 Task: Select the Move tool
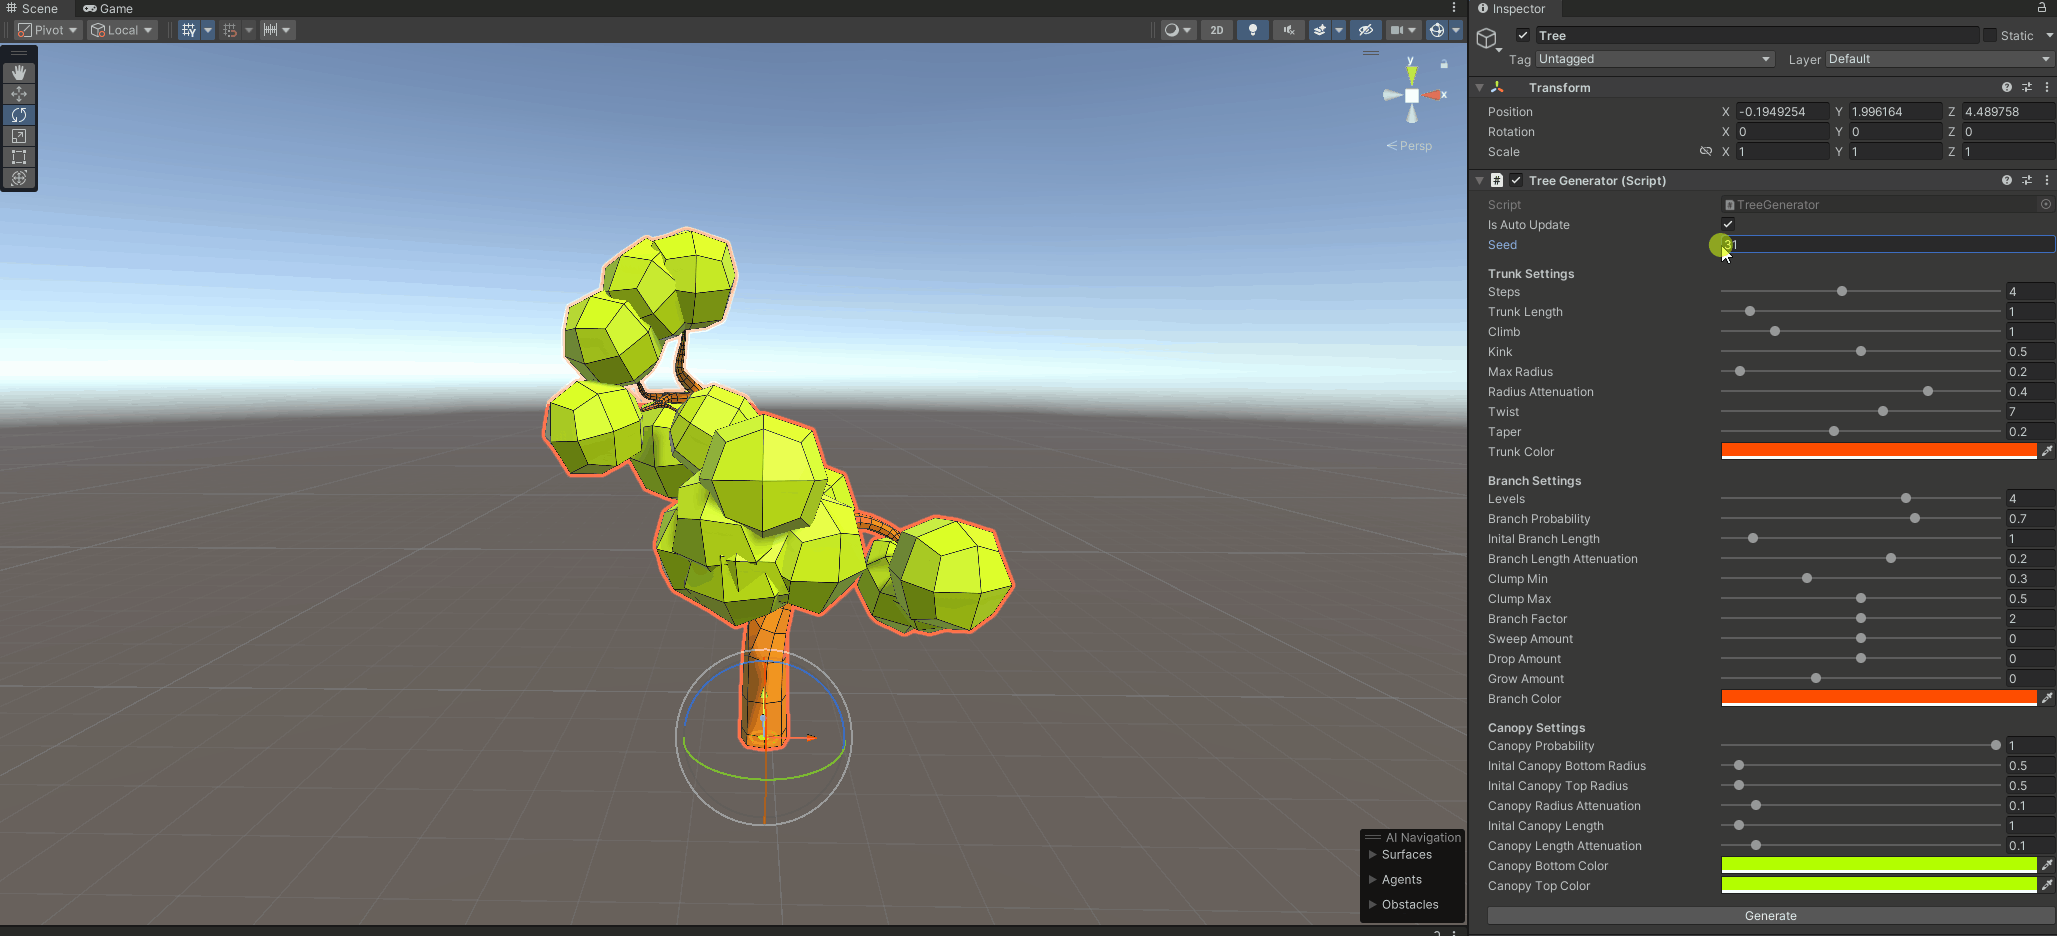coord(18,93)
